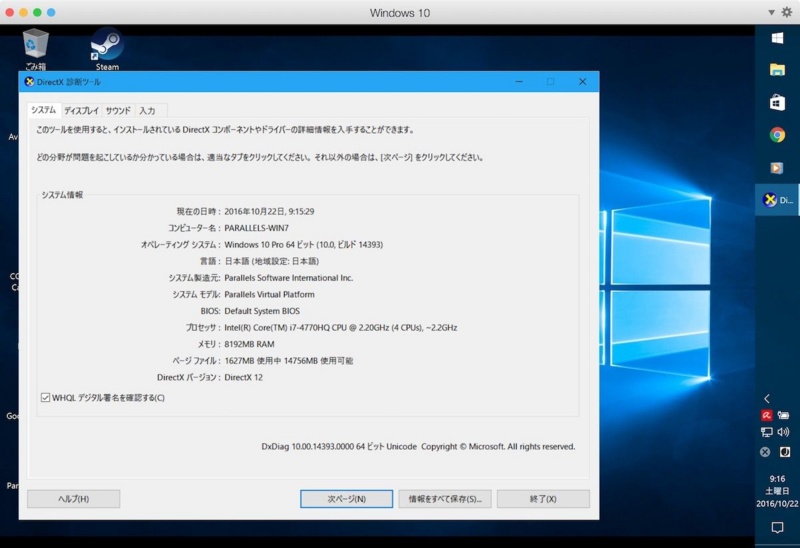Click the page file 1627MB usage value

click(x=289, y=361)
